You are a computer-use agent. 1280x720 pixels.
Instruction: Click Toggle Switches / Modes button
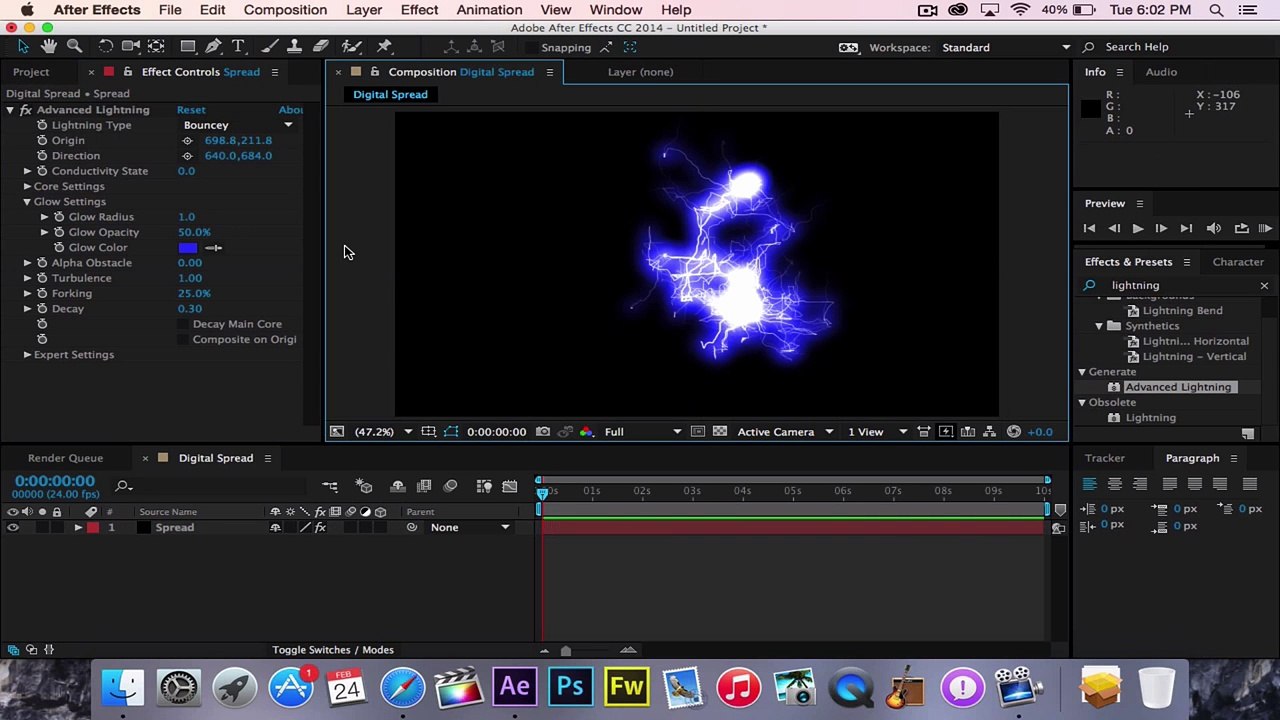tap(333, 650)
